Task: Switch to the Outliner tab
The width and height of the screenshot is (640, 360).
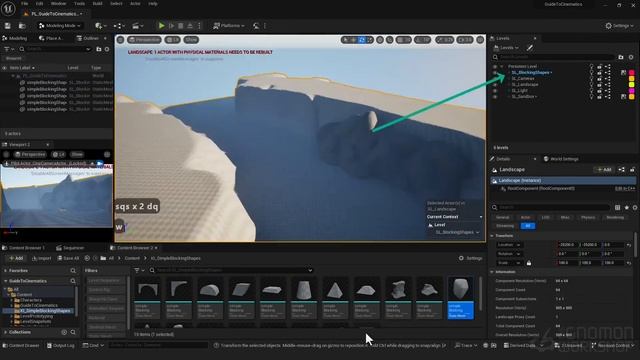Action: click(x=88, y=38)
